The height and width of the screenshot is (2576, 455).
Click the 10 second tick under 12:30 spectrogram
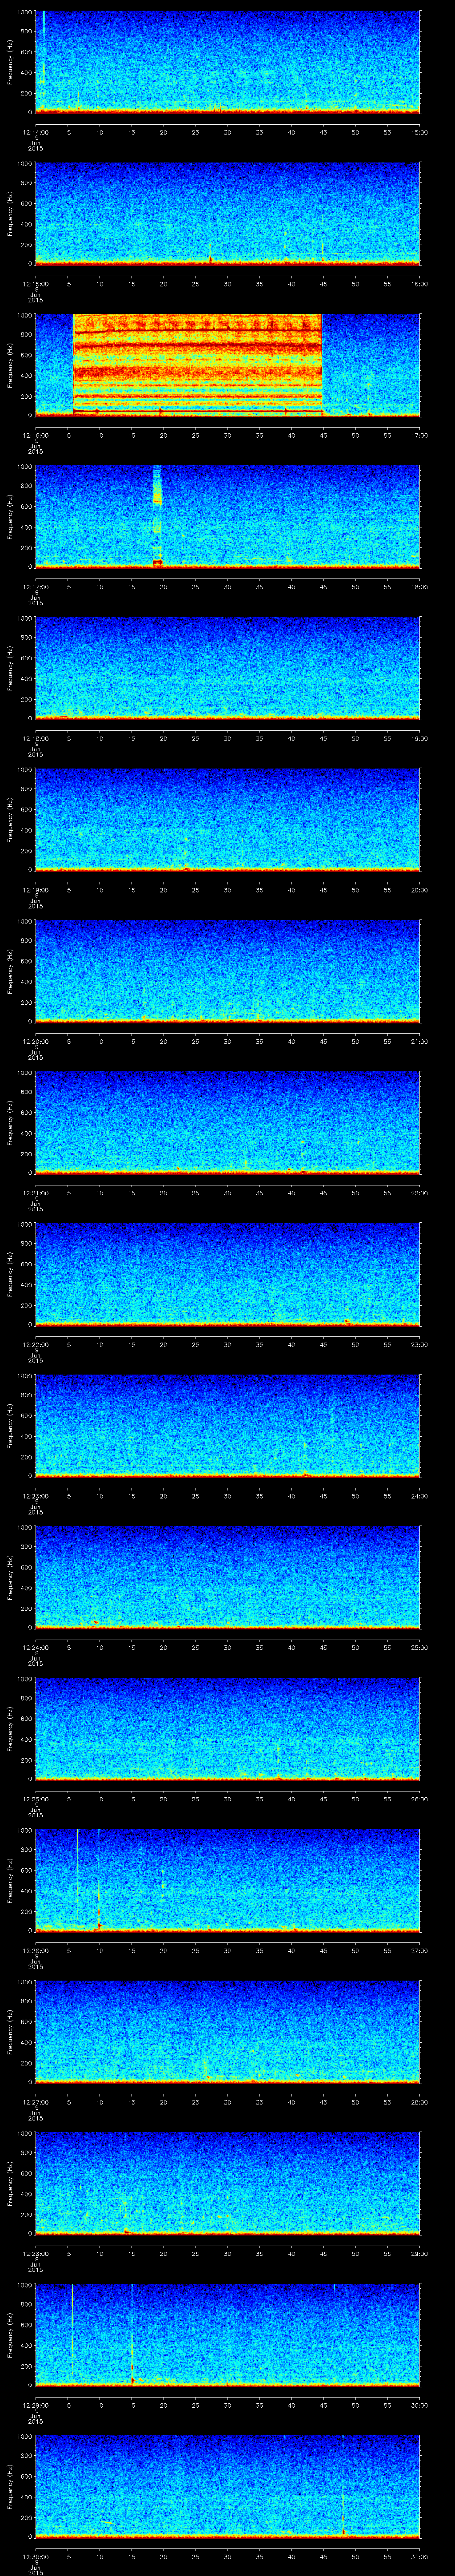(99, 2557)
